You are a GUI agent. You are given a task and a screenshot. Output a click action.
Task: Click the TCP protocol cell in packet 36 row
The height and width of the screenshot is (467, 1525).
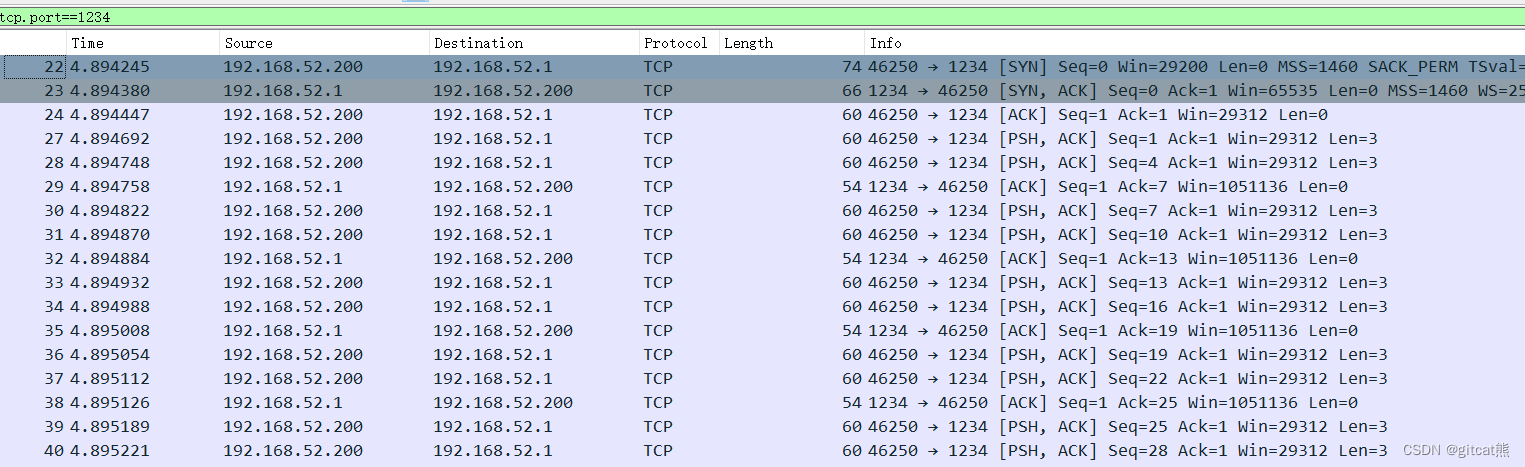click(658, 355)
